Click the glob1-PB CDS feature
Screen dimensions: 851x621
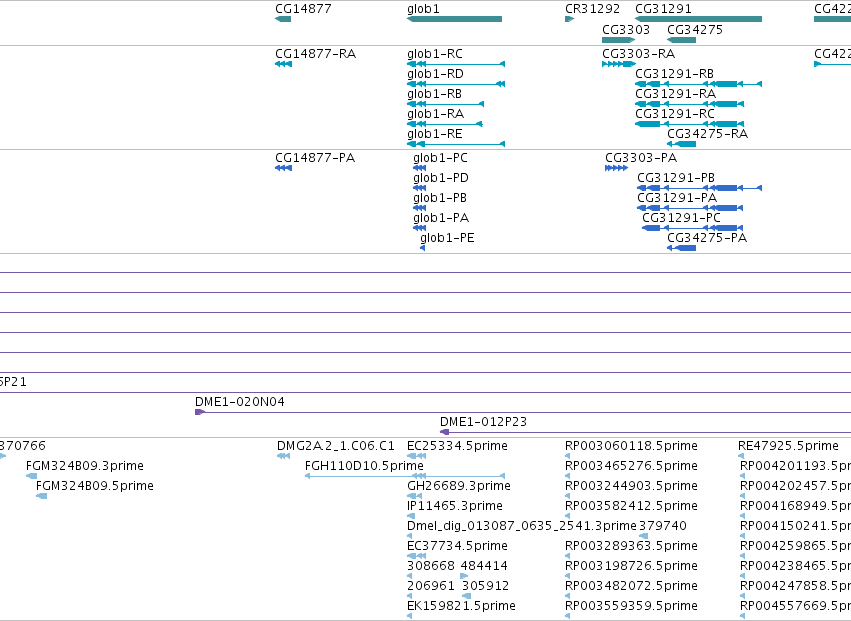tap(420, 208)
